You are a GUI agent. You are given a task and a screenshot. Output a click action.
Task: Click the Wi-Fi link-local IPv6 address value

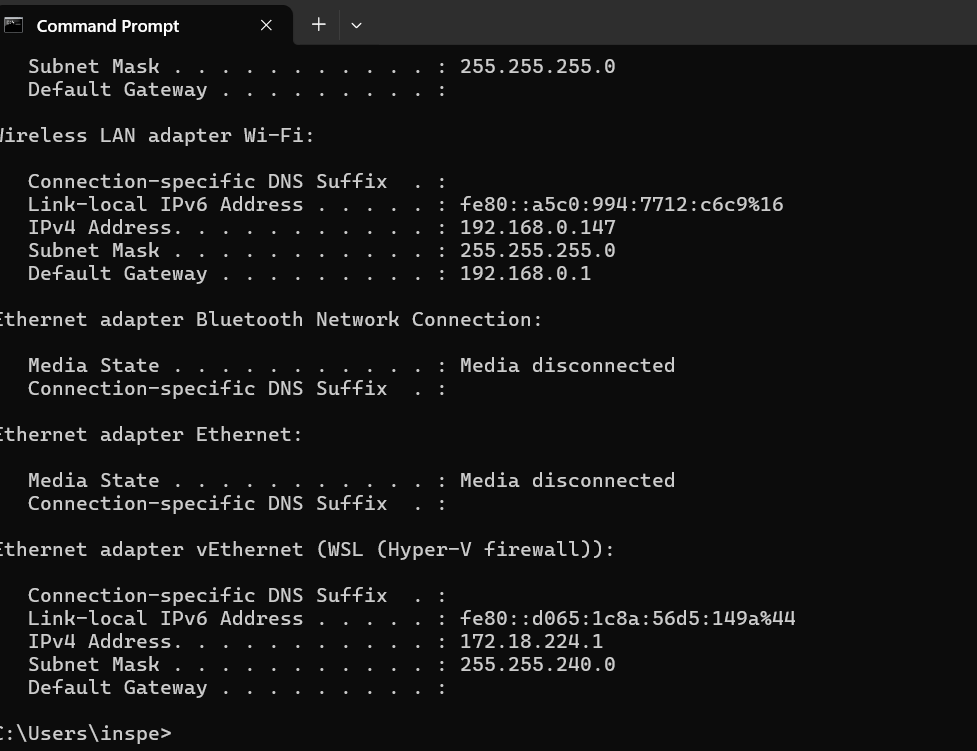pos(621,205)
